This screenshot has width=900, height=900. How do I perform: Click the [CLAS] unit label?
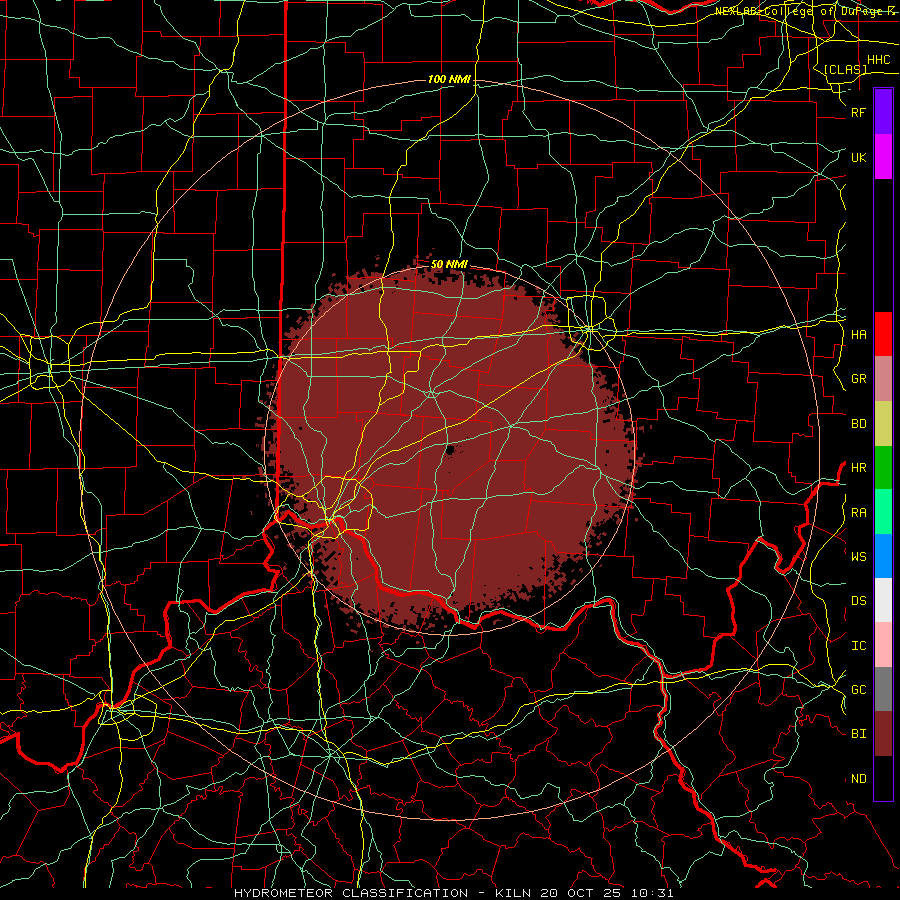(x=845, y=69)
